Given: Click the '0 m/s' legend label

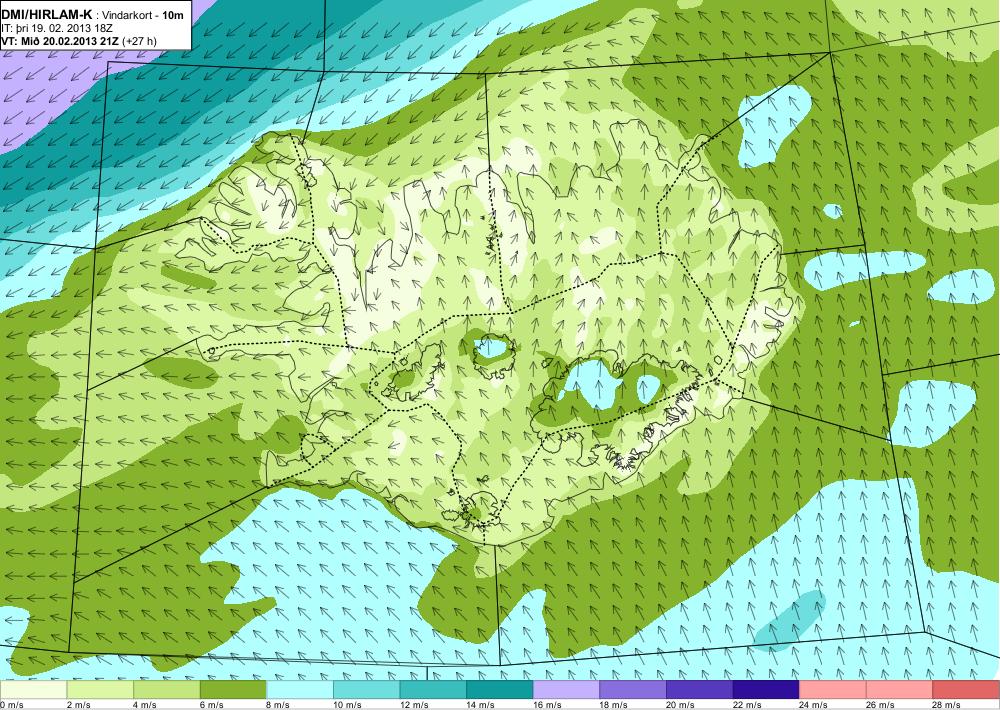Looking at the screenshot, I should pos(12,705).
